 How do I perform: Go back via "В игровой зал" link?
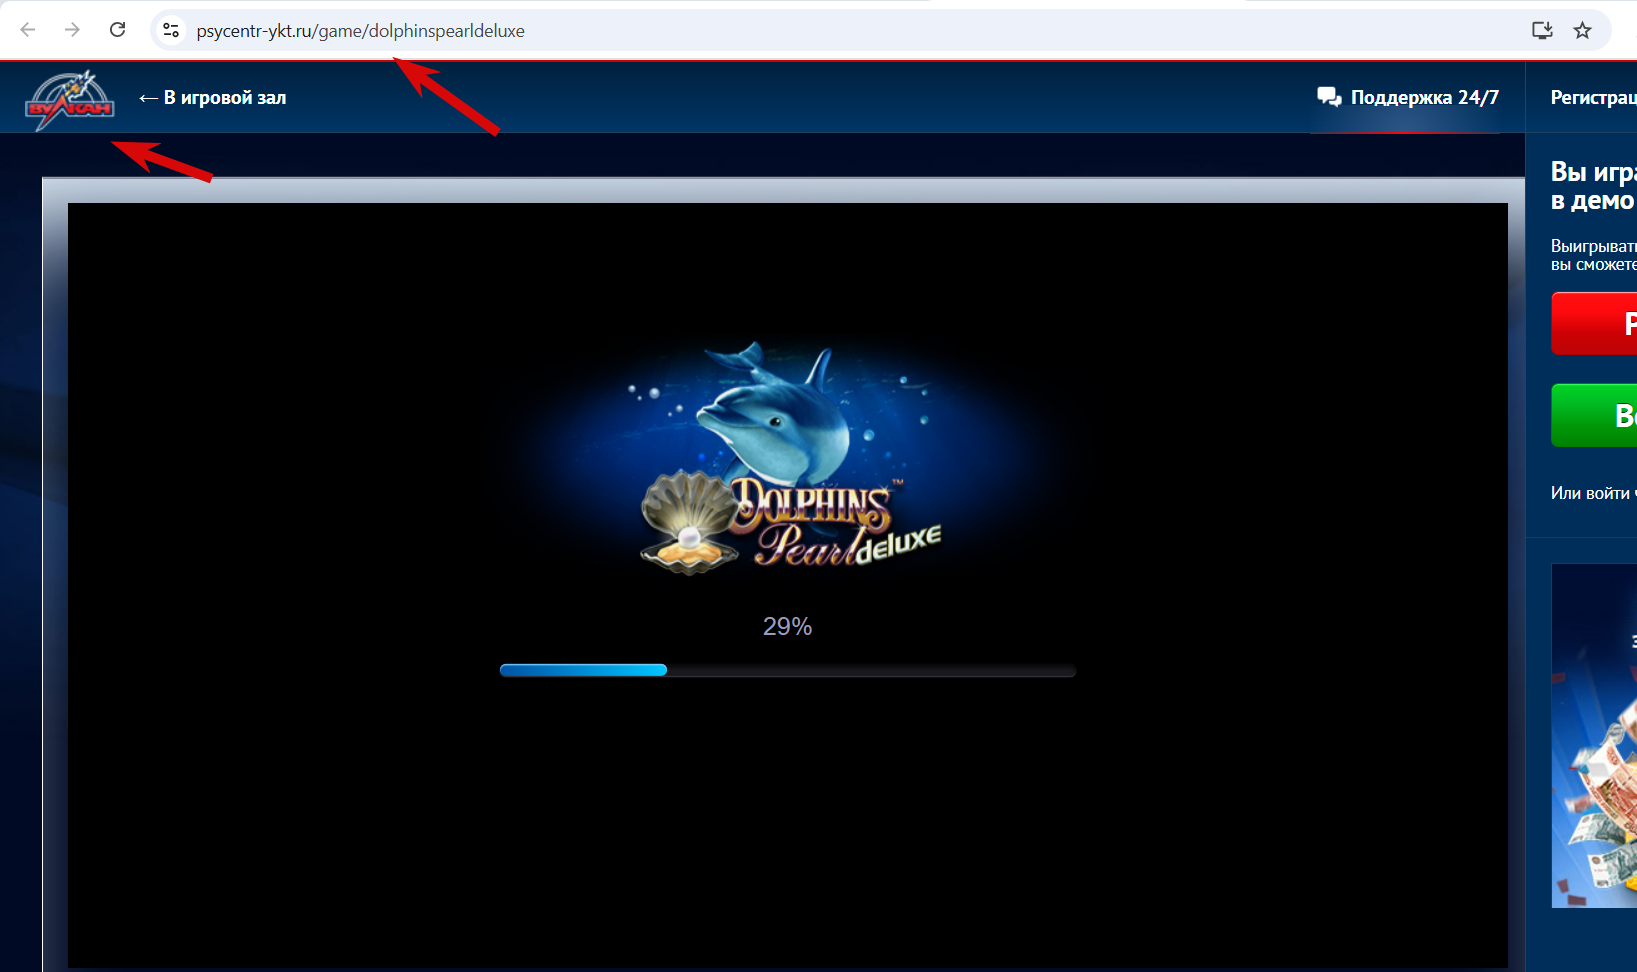point(212,97)
